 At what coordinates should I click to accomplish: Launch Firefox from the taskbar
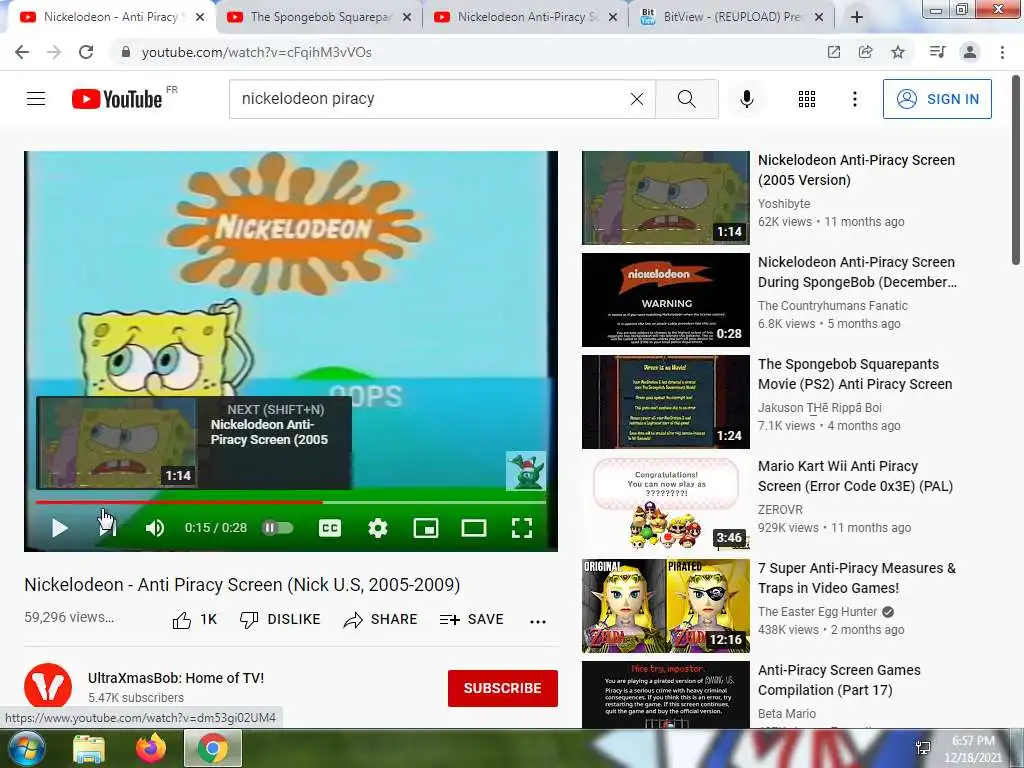(x=151, y=749)
